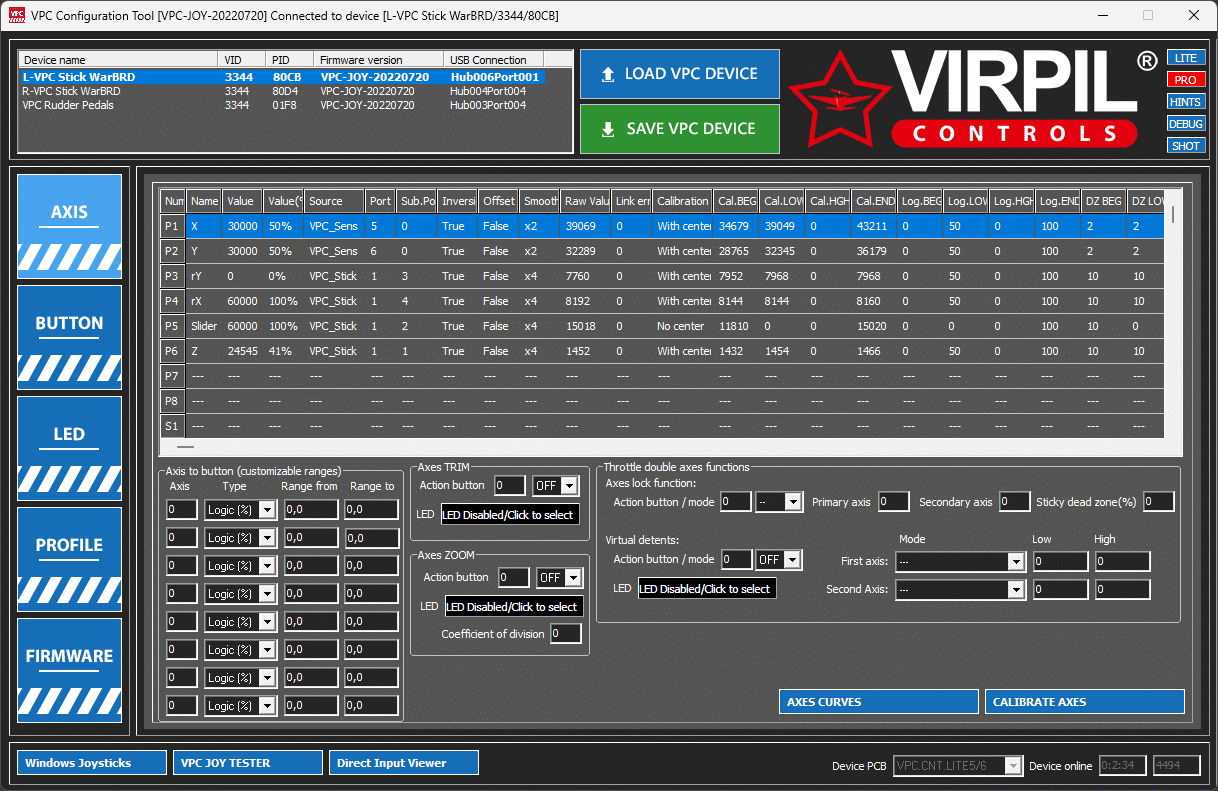Switch to PRO mode
Screen dimensions: 1218x791
click(1185, 80)
